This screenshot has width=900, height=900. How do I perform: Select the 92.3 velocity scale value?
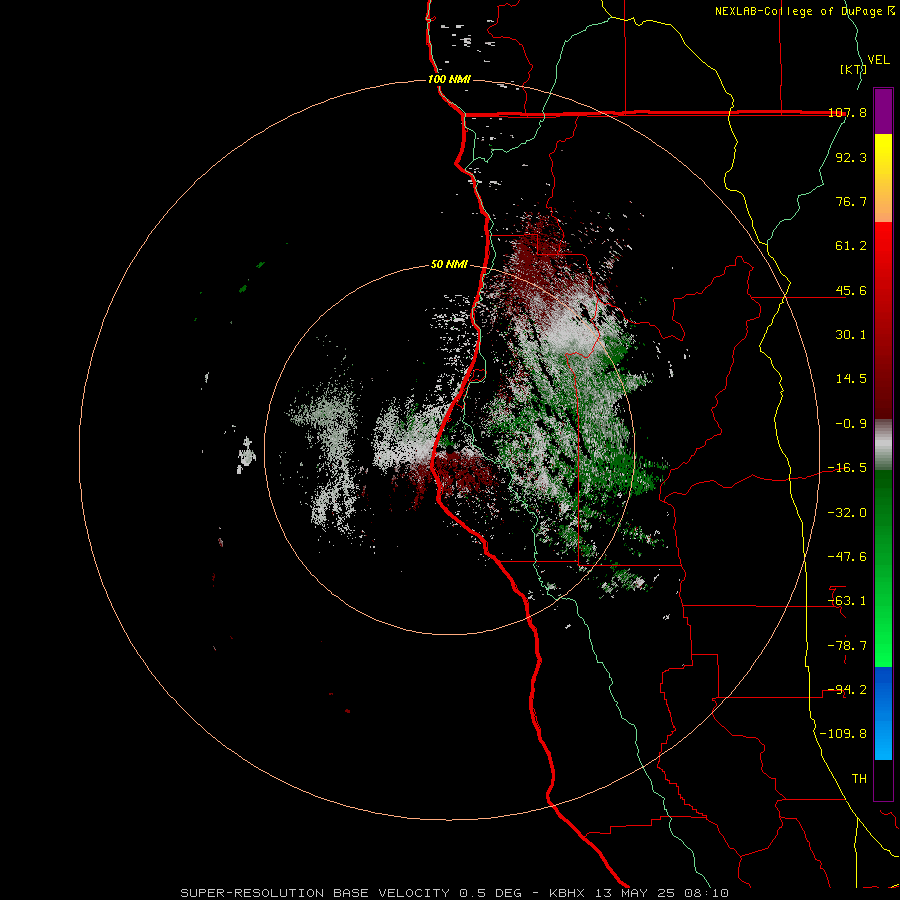851,157
